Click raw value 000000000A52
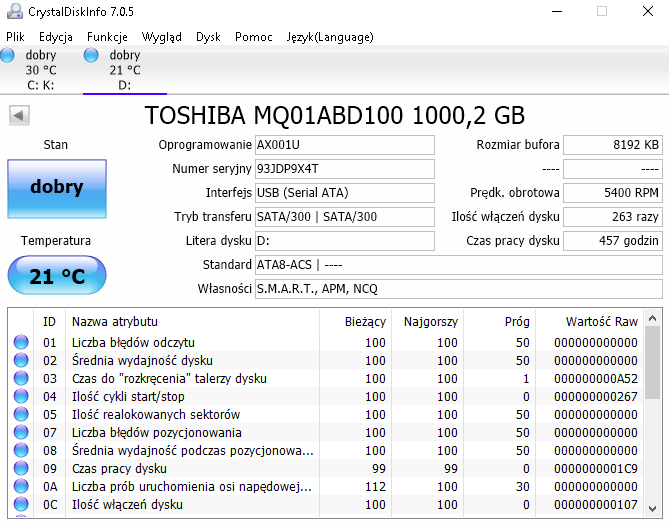The width and height of the screenshot is (669, 523). click(x=596, y=378)
